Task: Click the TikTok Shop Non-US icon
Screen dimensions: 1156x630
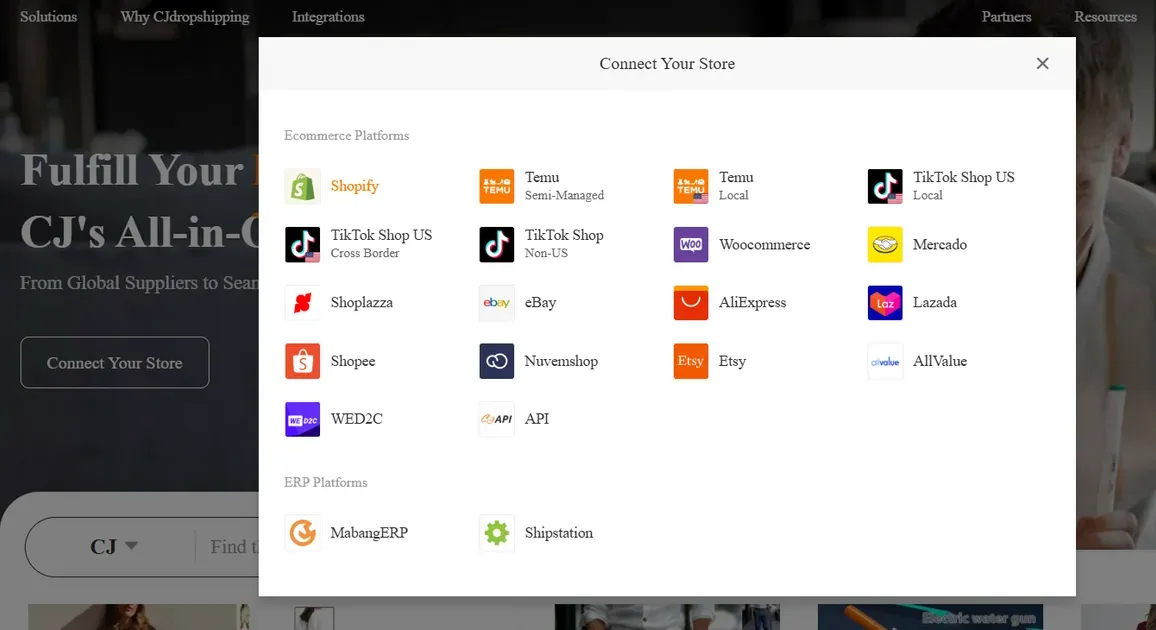Action: coord(496,245)
